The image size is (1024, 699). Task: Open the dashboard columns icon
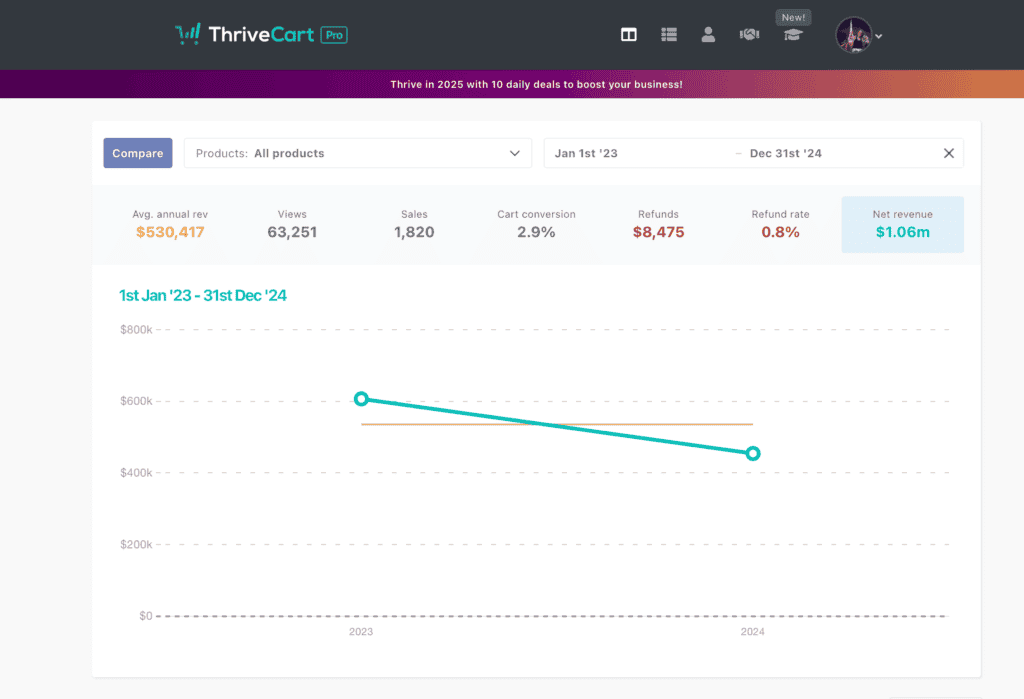tap(628, 35)
